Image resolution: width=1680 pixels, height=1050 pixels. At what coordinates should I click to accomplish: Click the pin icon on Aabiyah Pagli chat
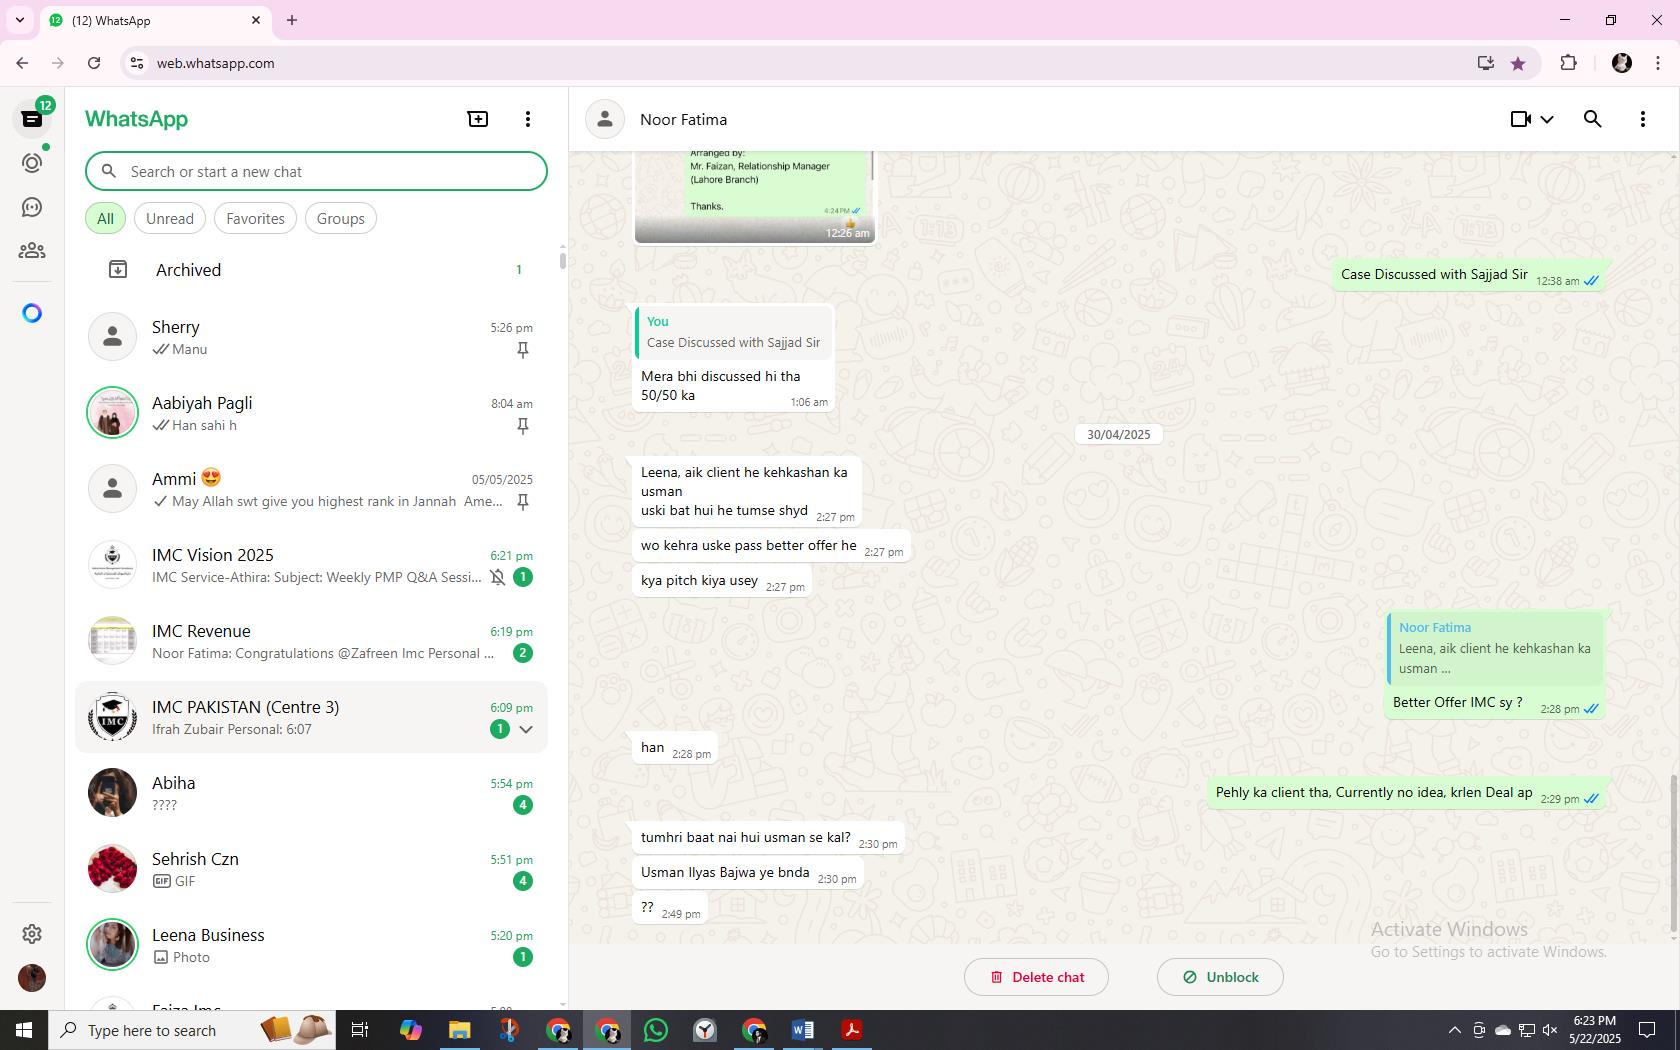[522, 425]
